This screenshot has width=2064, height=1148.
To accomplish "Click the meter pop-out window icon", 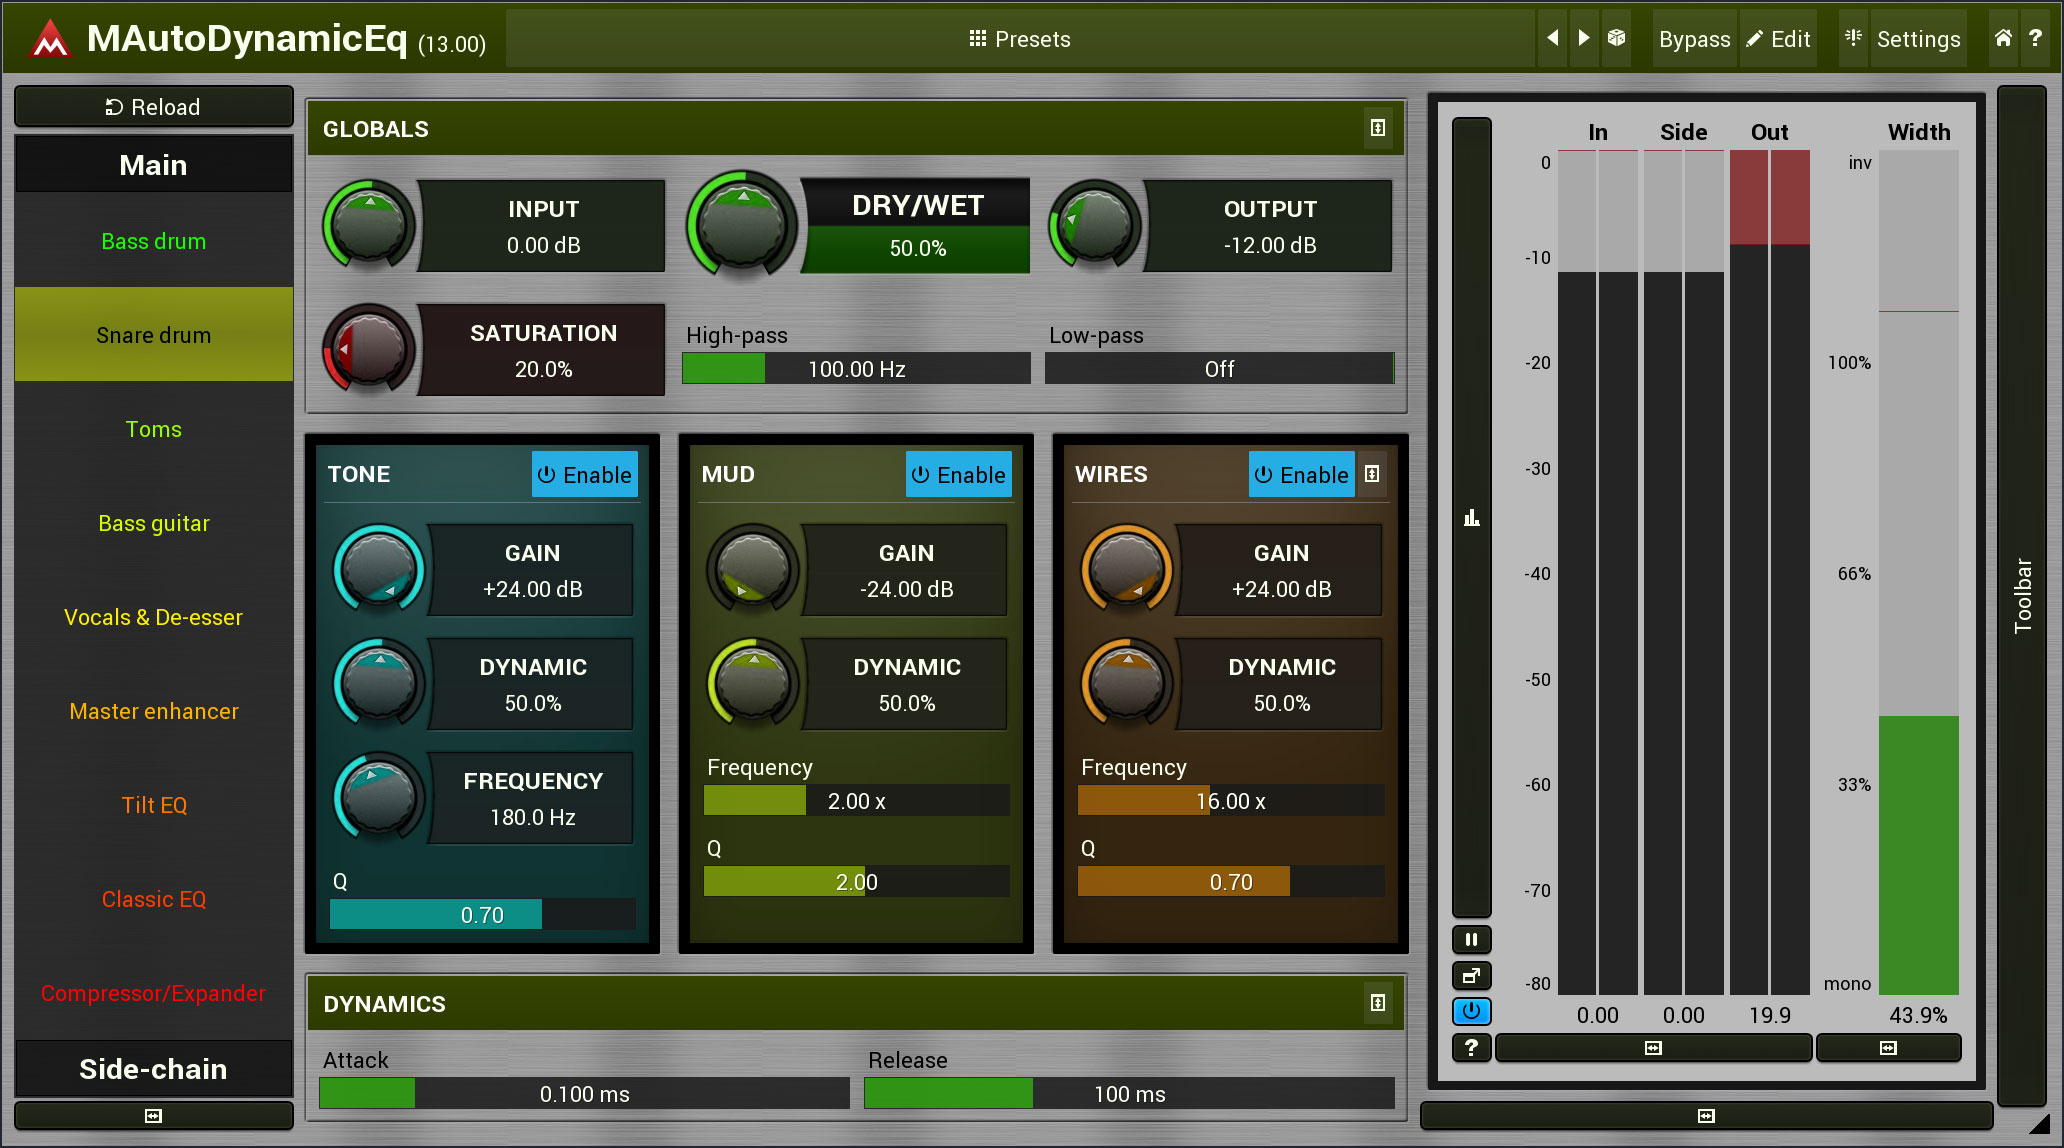I will click(x=1471, y=976).
